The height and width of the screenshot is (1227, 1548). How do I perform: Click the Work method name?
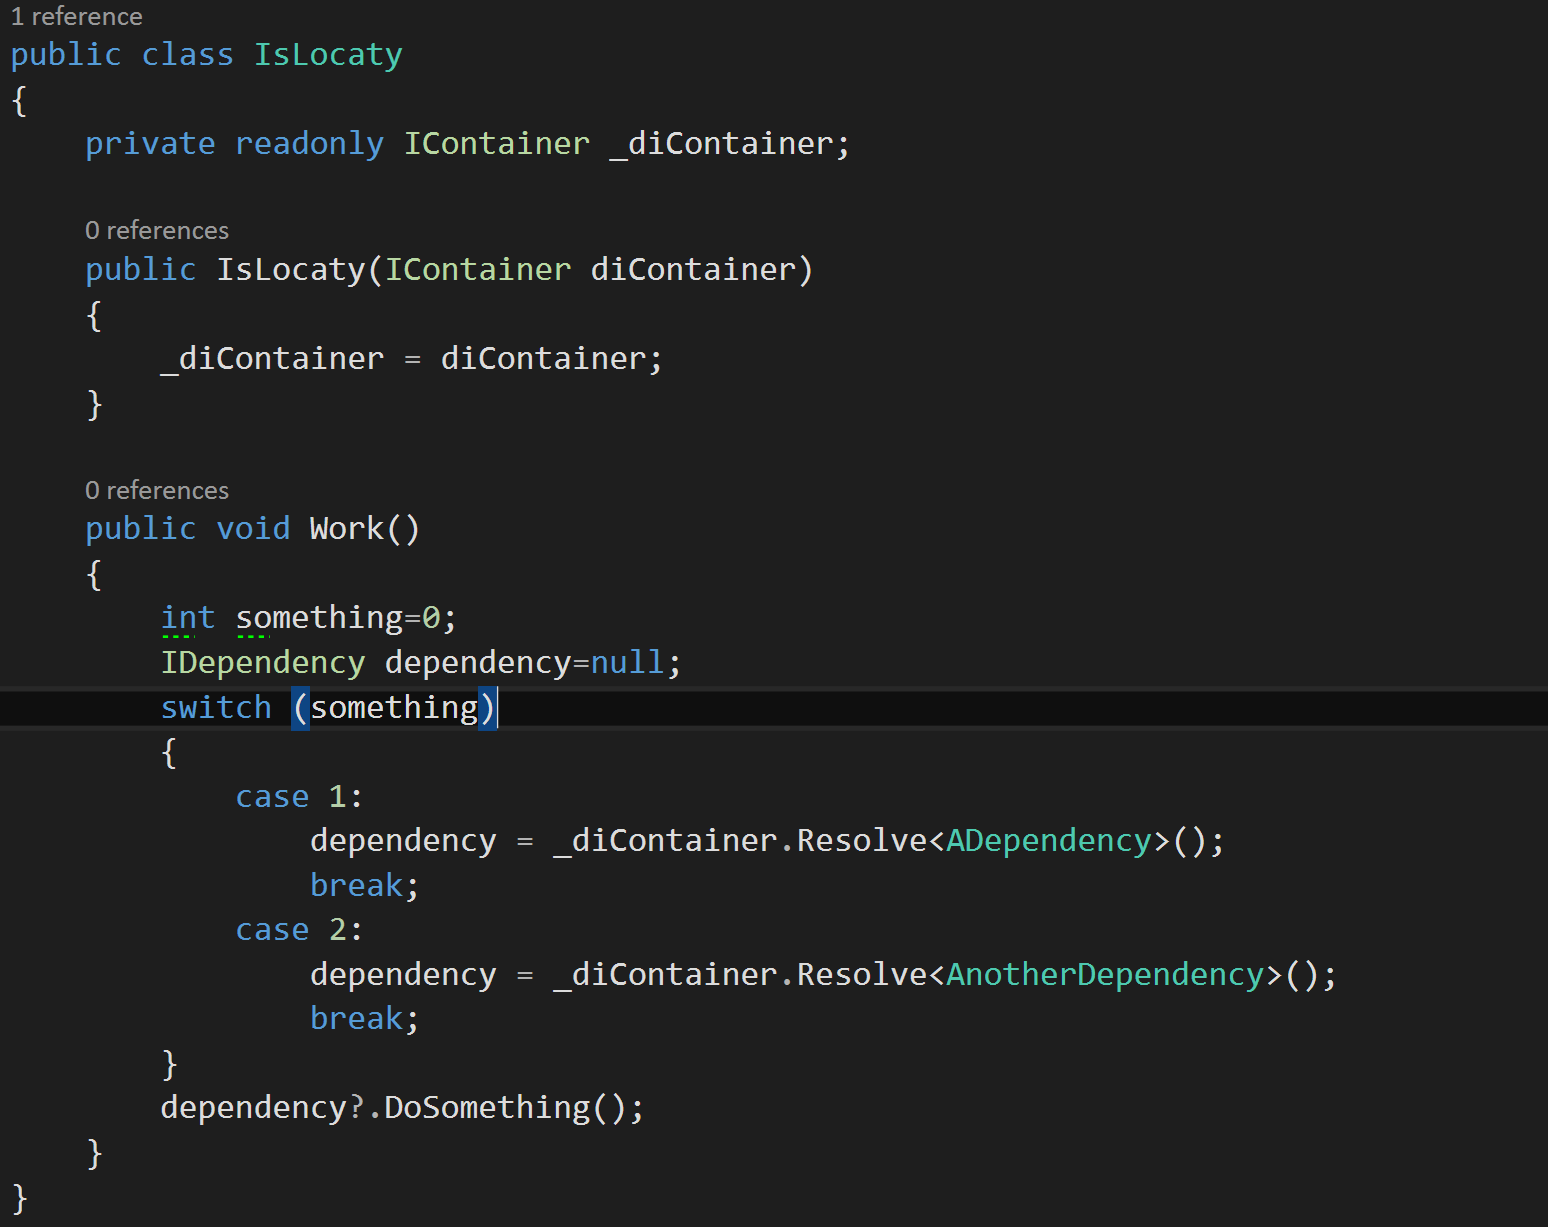346,529
